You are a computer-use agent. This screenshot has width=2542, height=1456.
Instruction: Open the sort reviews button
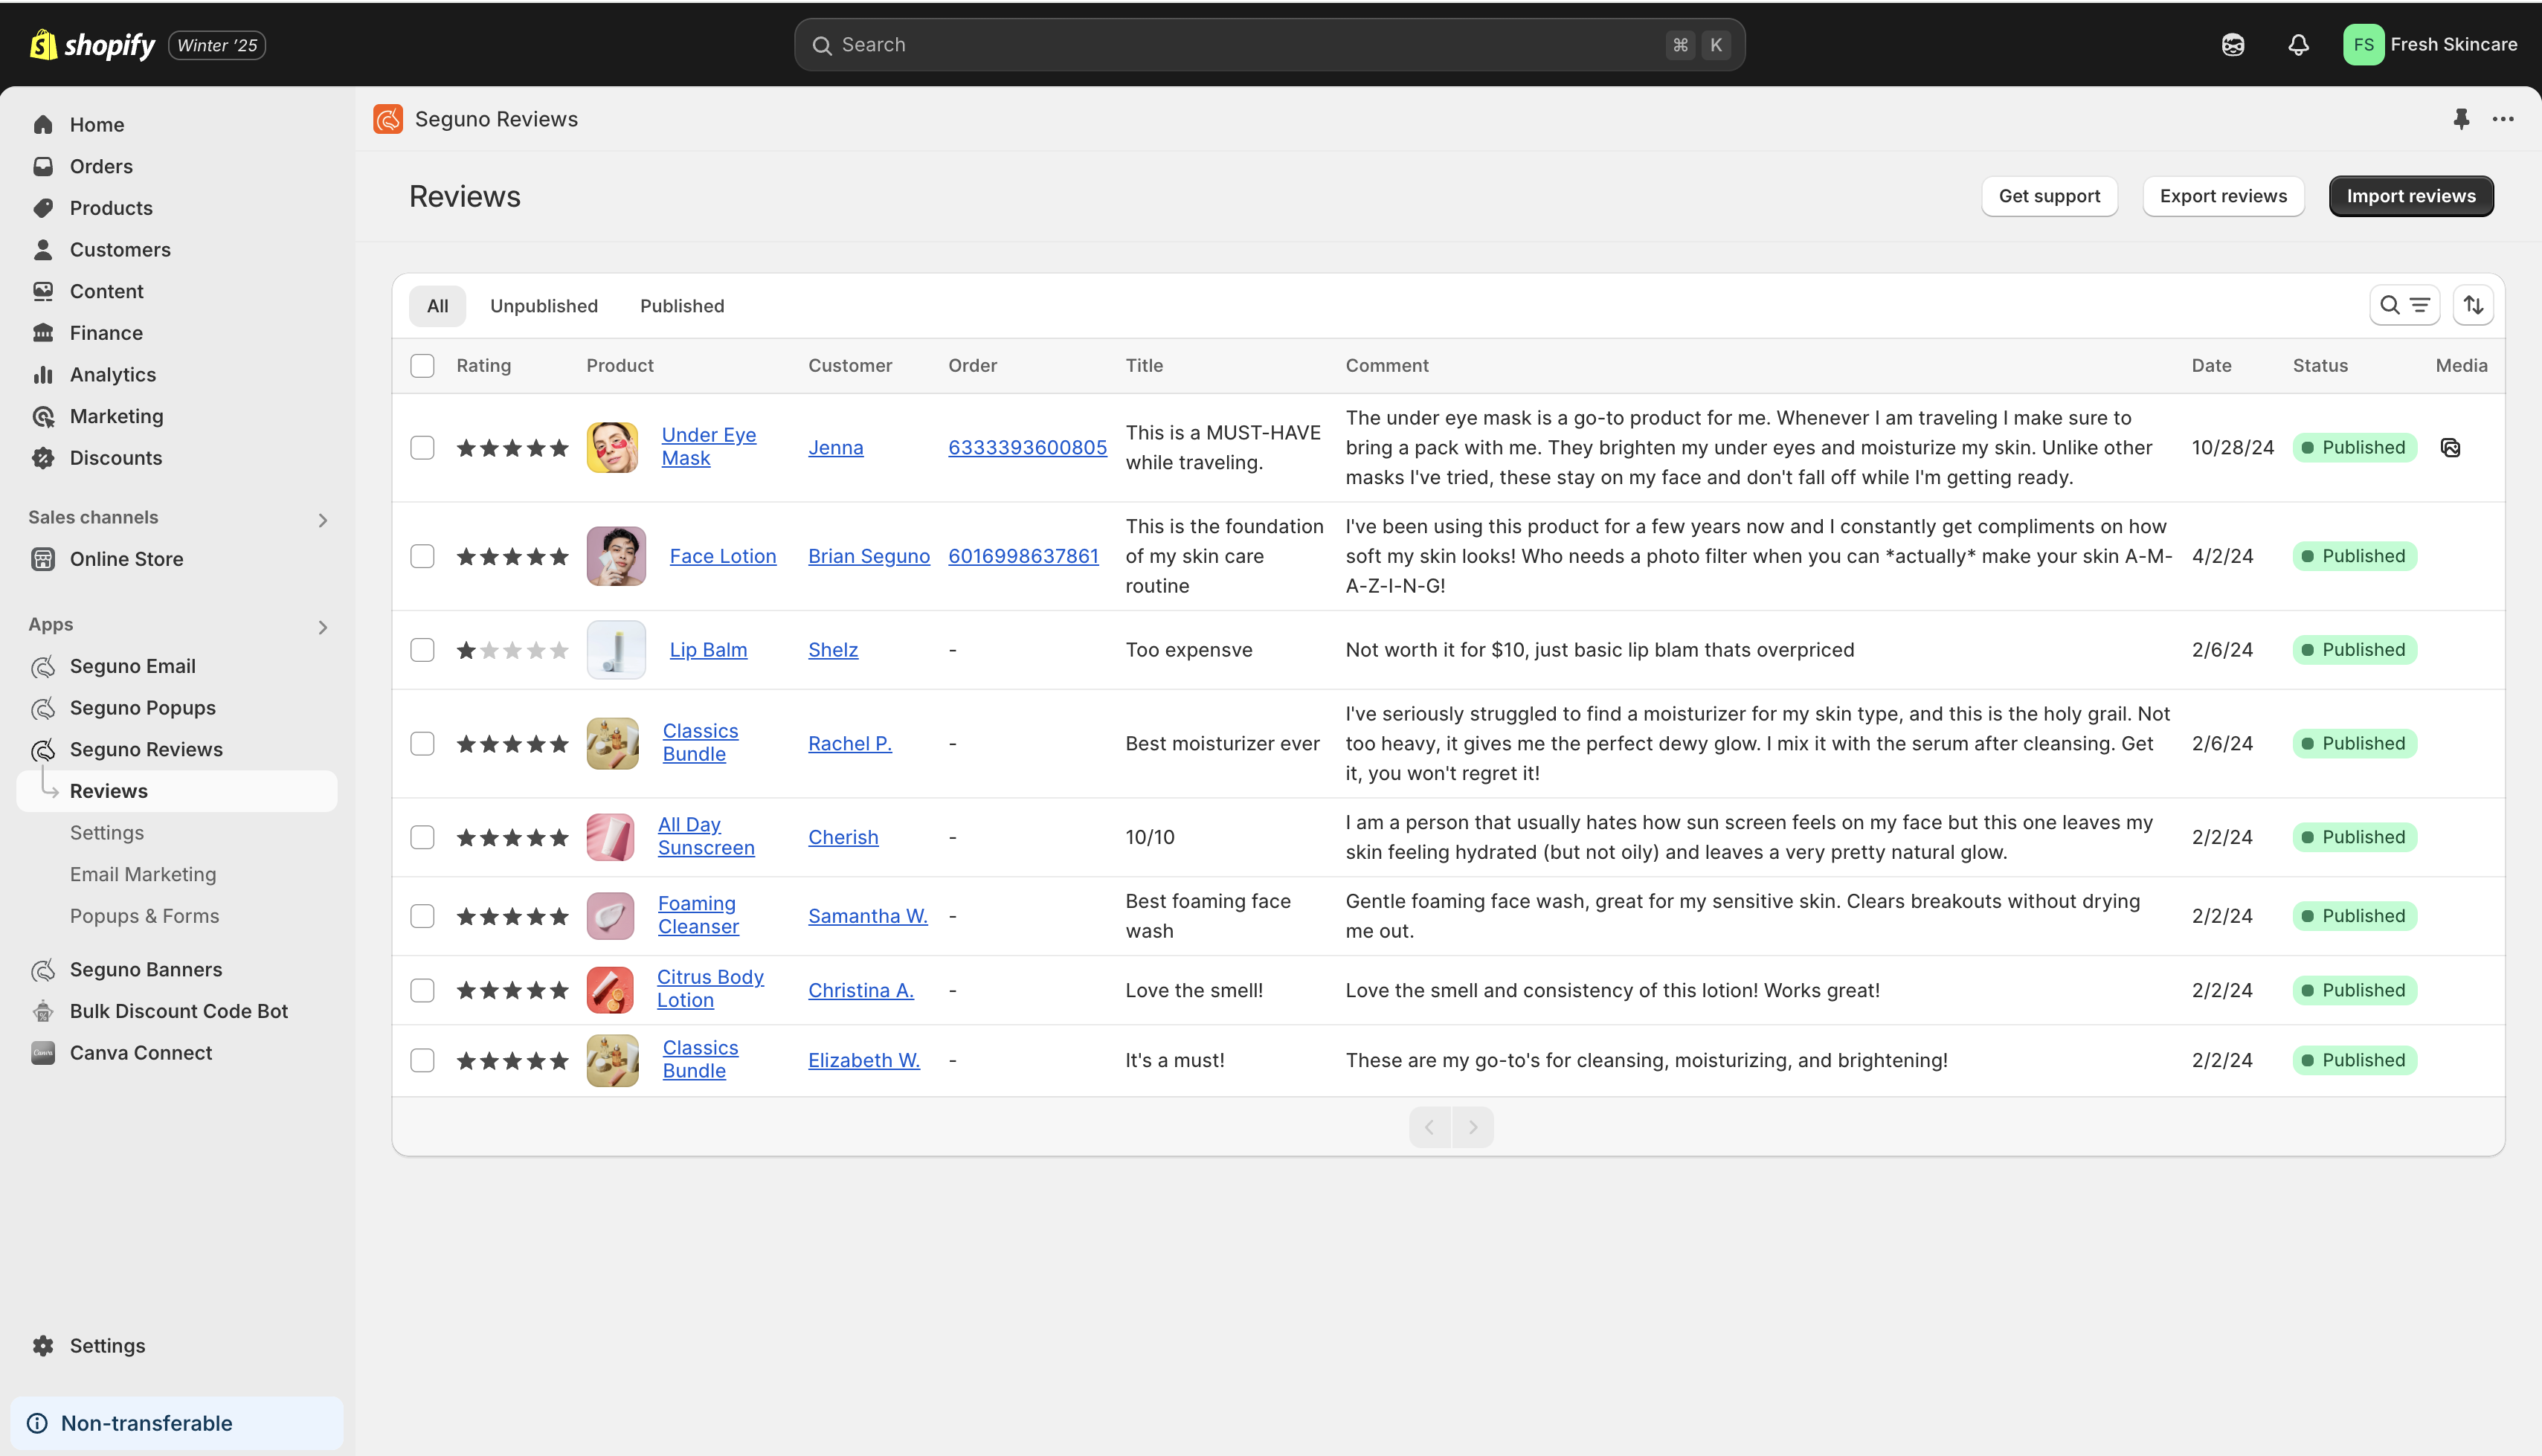click(2473, 305)
